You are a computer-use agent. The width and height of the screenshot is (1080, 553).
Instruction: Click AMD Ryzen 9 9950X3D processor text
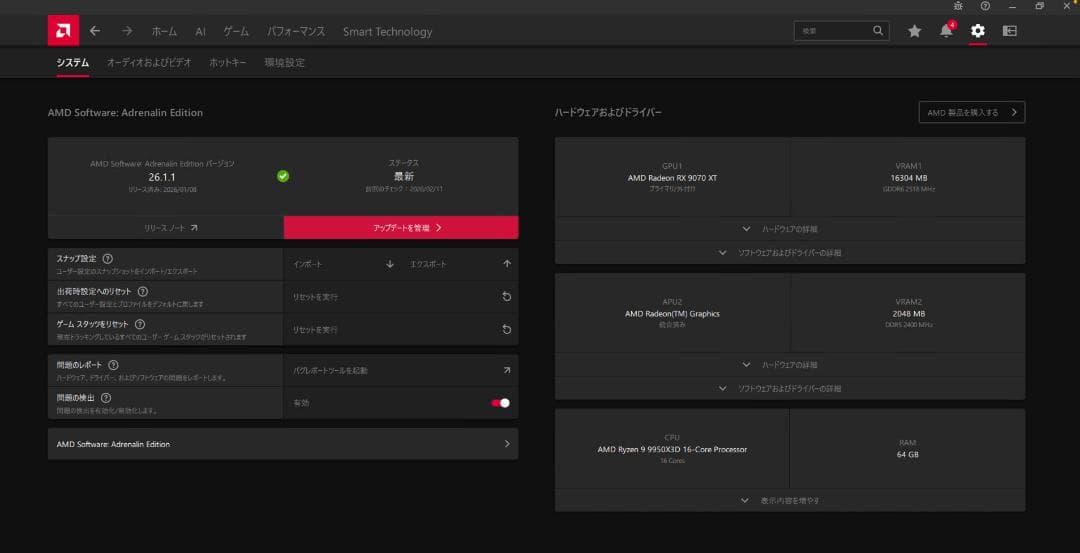coord(672,450)
